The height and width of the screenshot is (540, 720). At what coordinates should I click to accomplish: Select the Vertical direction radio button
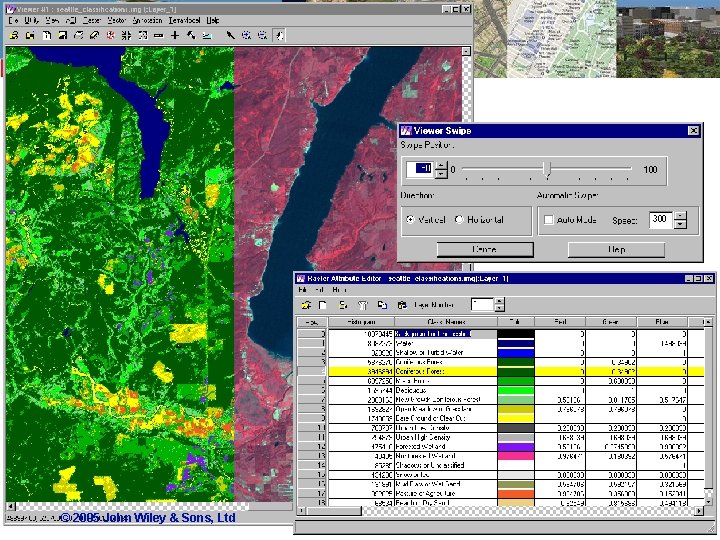click(410, 220)
